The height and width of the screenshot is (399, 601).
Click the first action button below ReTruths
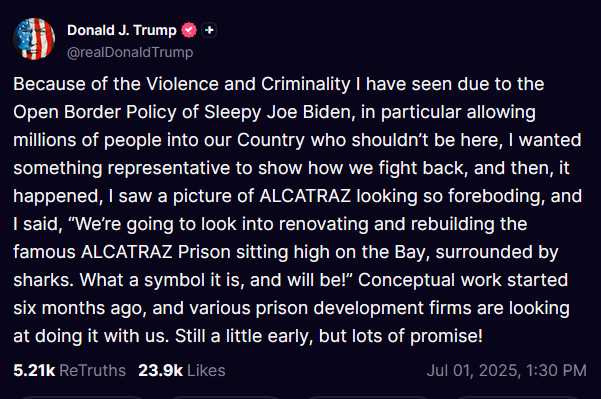tap(80, 397)
